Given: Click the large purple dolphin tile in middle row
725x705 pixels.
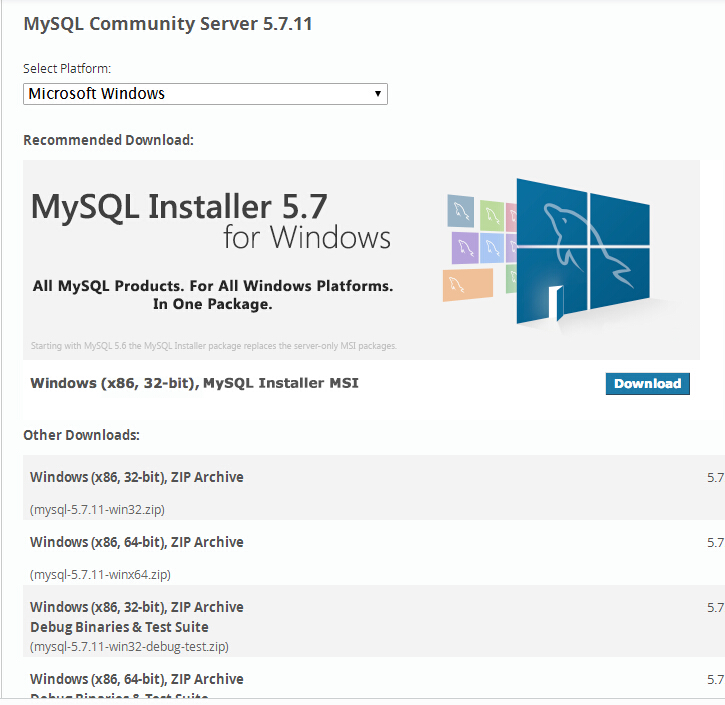Looking at the screenshot, I should pos(465,247).
